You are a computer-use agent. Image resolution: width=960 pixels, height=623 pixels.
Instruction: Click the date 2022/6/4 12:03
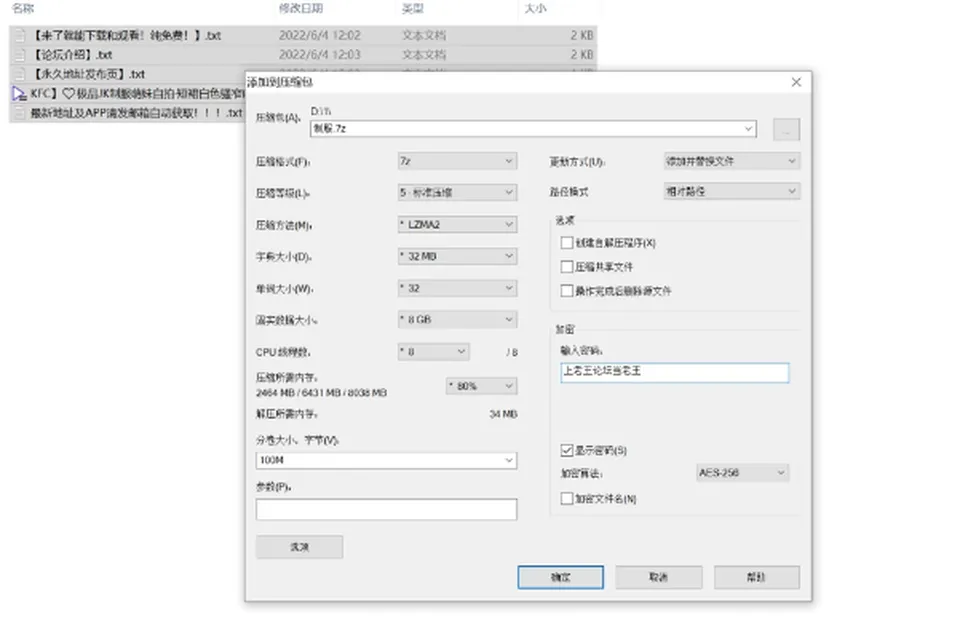coord(320,54)
